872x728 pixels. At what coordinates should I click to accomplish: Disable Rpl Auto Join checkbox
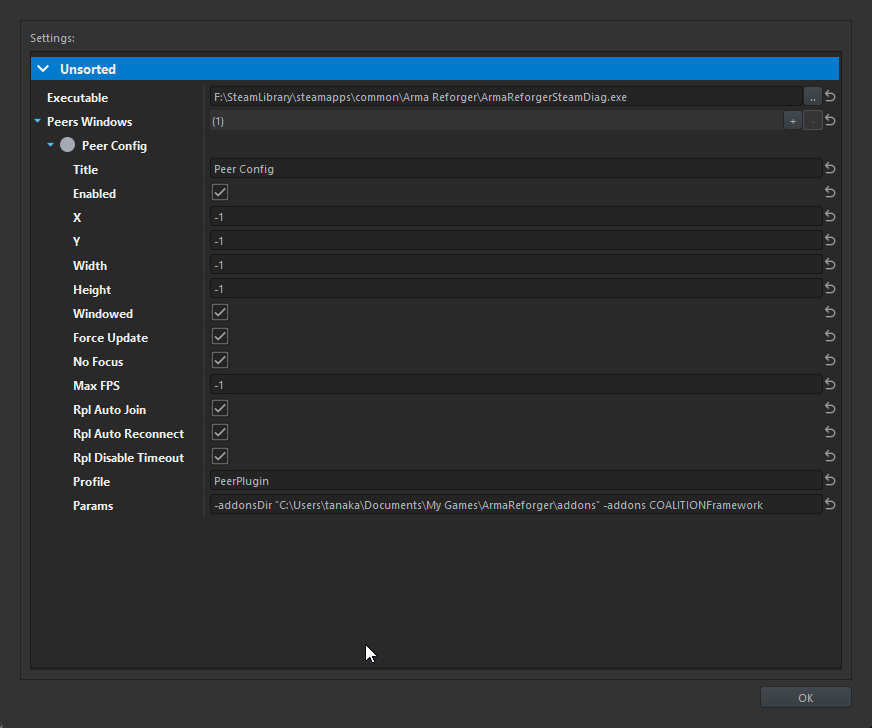[x=220, y=409]
